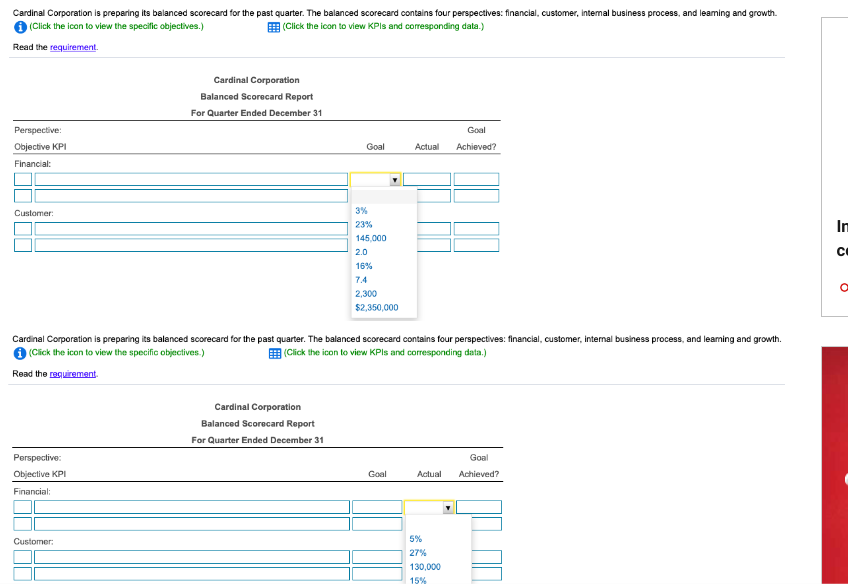The height and width of the screenshot is (584, 848).
Task: Click the Actual input field in the first Financial row
Action: click(x=427, y=179)
